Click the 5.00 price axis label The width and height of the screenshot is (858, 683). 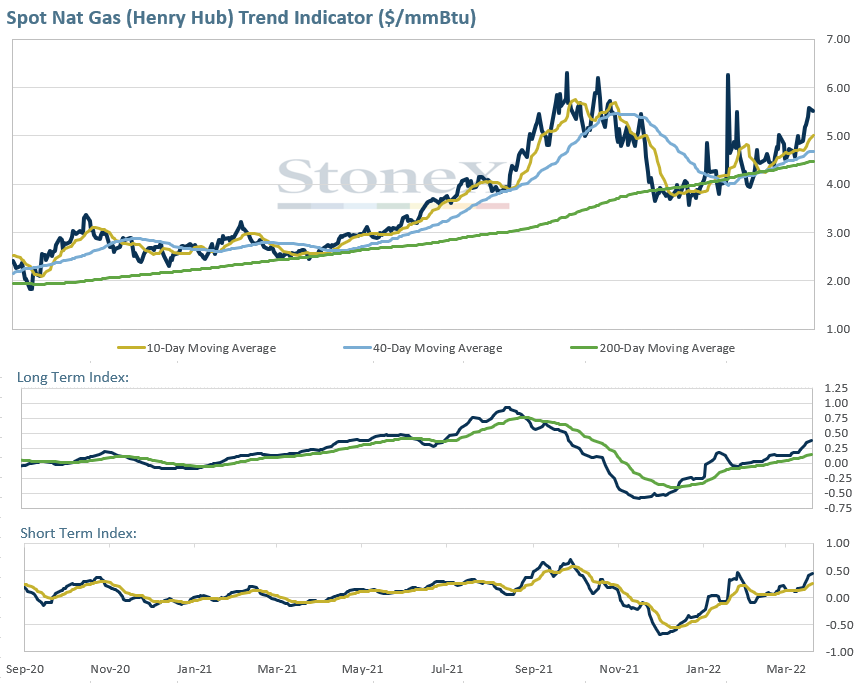838,136
